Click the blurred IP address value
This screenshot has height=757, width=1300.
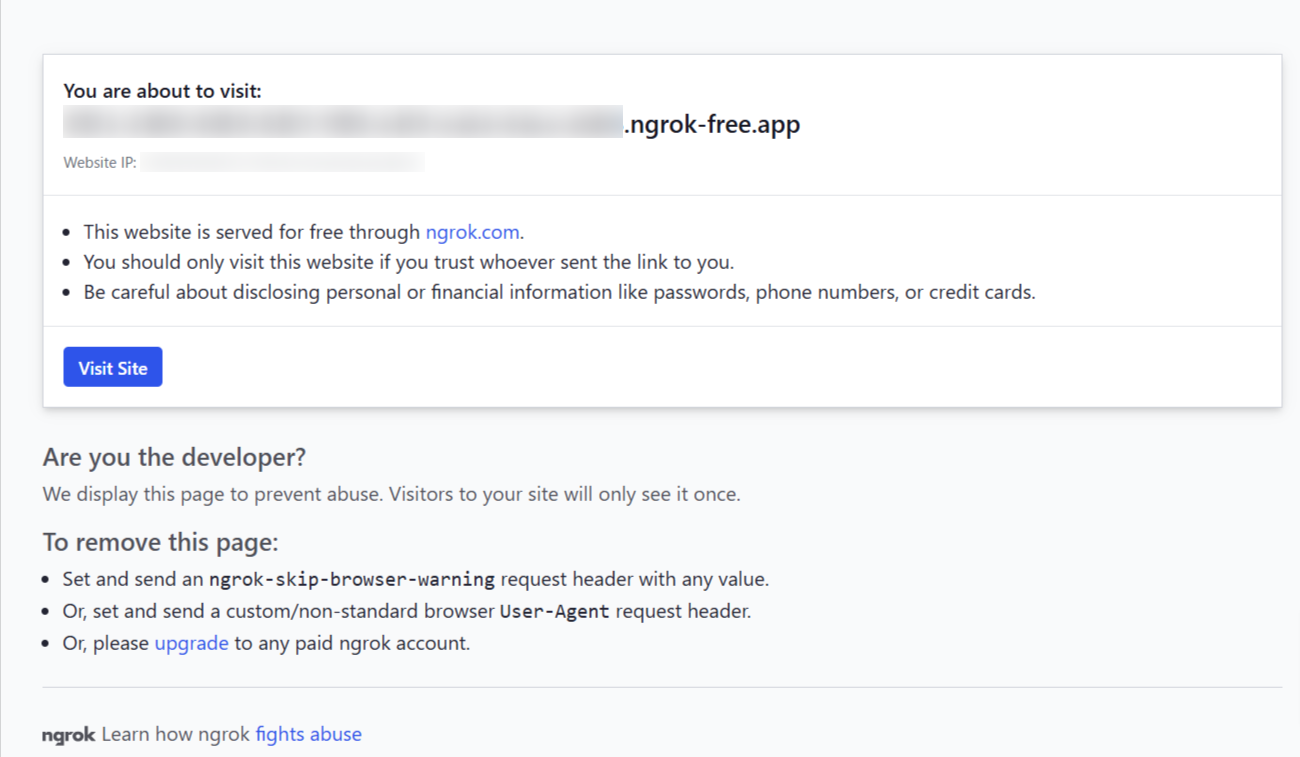(282, 162)
